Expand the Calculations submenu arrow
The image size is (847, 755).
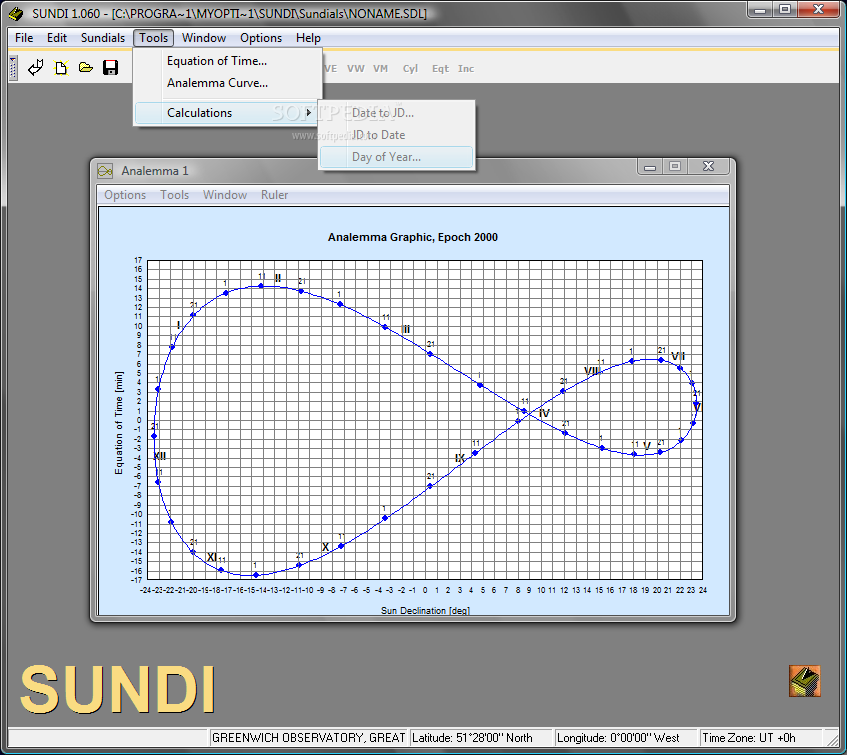click(308, 112)
